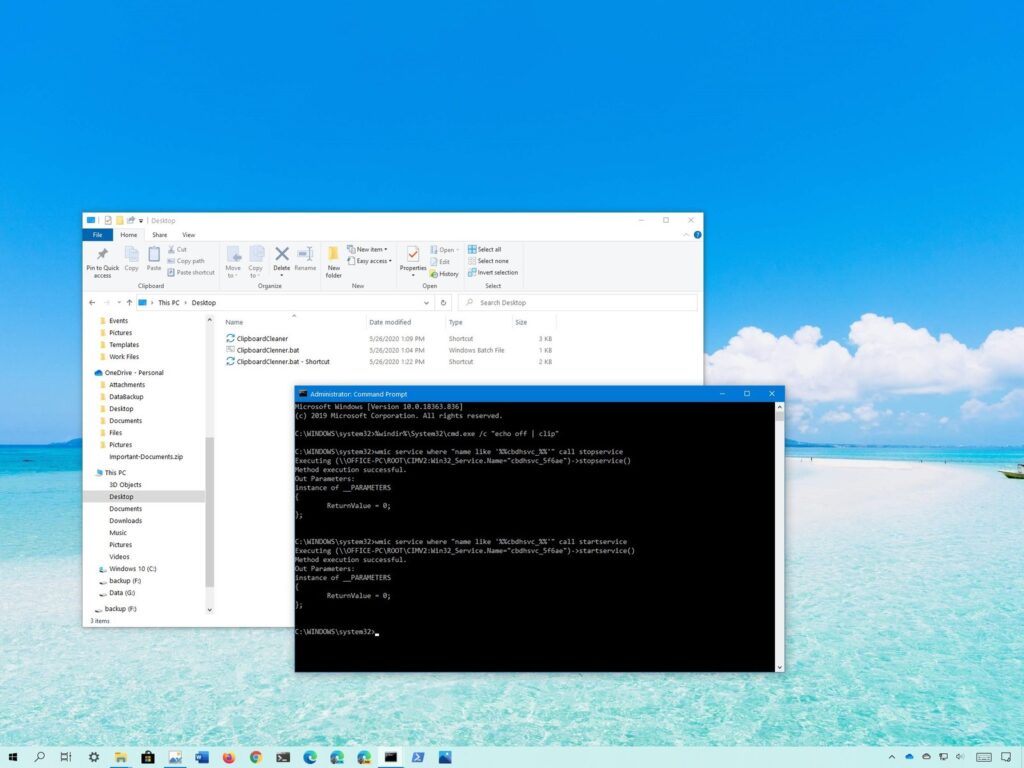Click Invert selection in the ribbon
This screenshot has width=1024, height=768.
(492, 272)
